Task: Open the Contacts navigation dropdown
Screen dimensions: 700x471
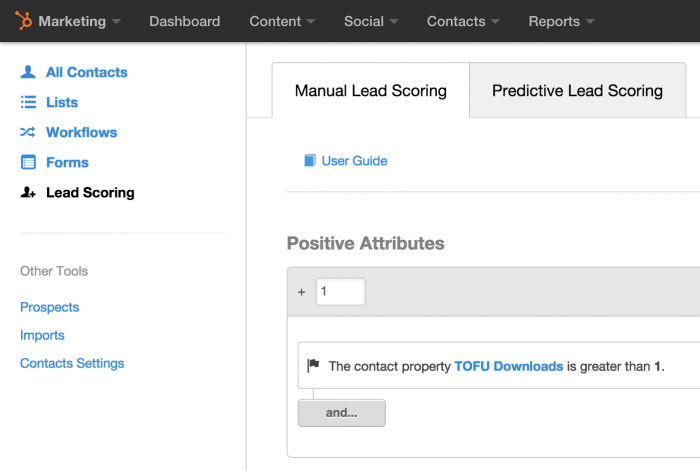Action: [x=463, y=21]
